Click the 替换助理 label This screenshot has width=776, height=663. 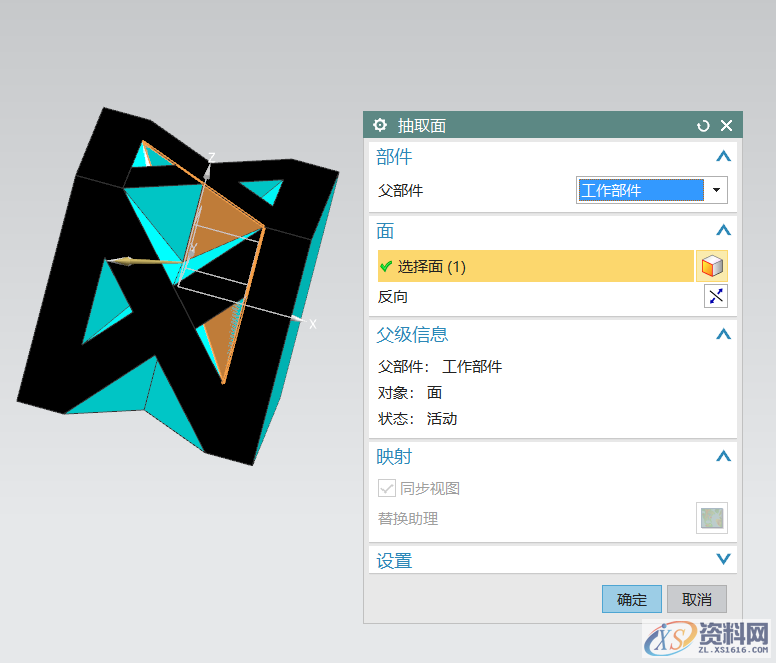408,519
